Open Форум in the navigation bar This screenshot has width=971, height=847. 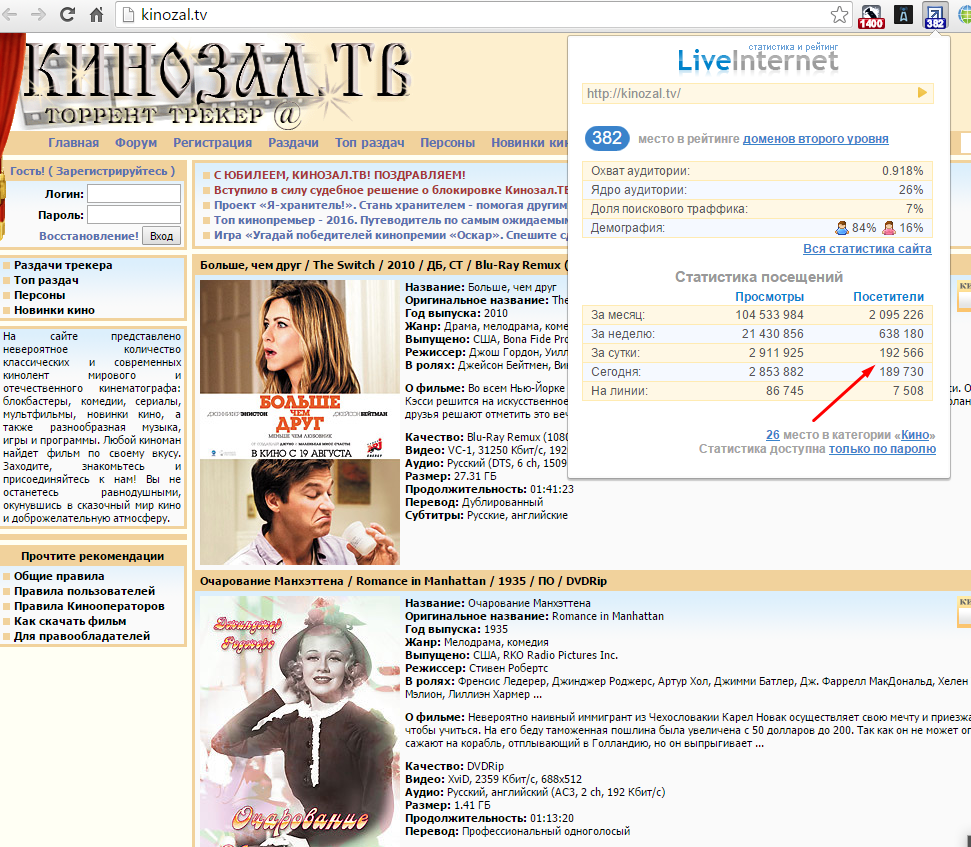pos(136,142)
